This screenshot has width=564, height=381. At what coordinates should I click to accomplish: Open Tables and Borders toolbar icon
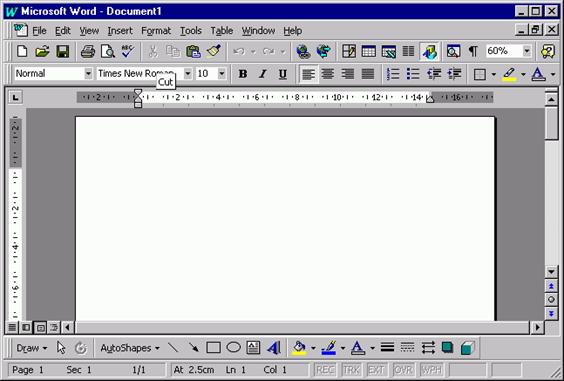[349, 51]
